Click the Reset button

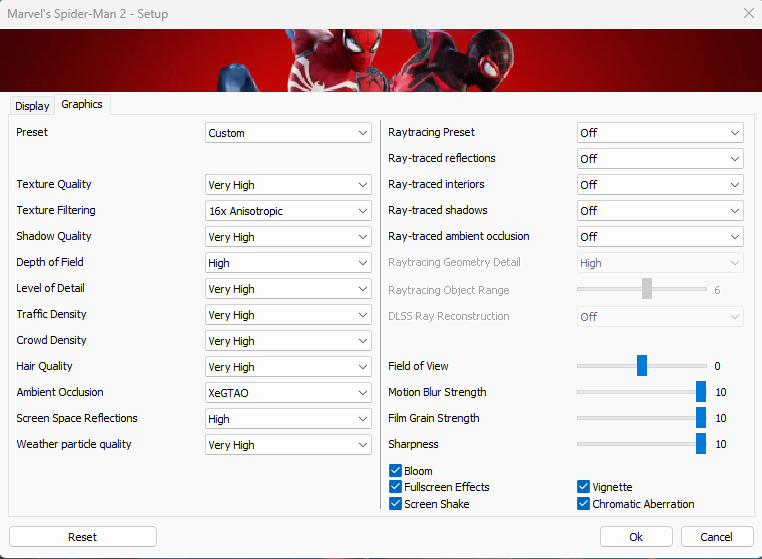click(83, 537)
